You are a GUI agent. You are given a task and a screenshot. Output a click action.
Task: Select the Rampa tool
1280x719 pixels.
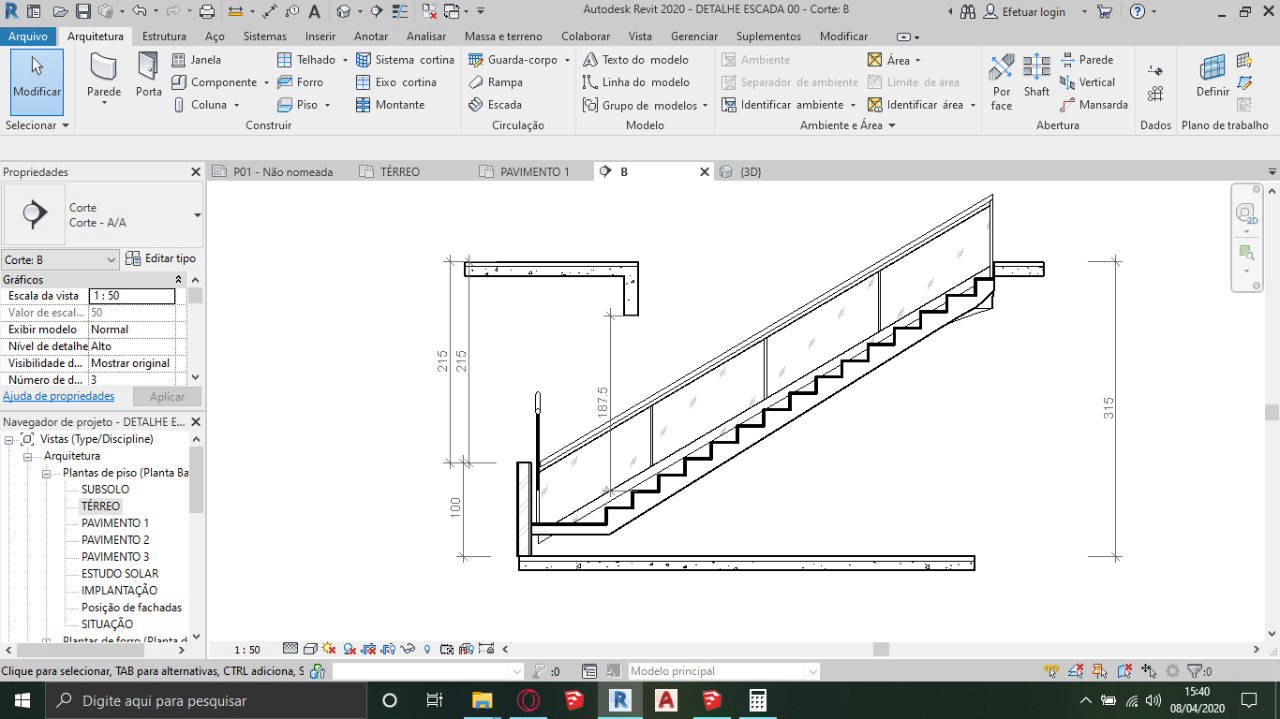pos(495,82)
